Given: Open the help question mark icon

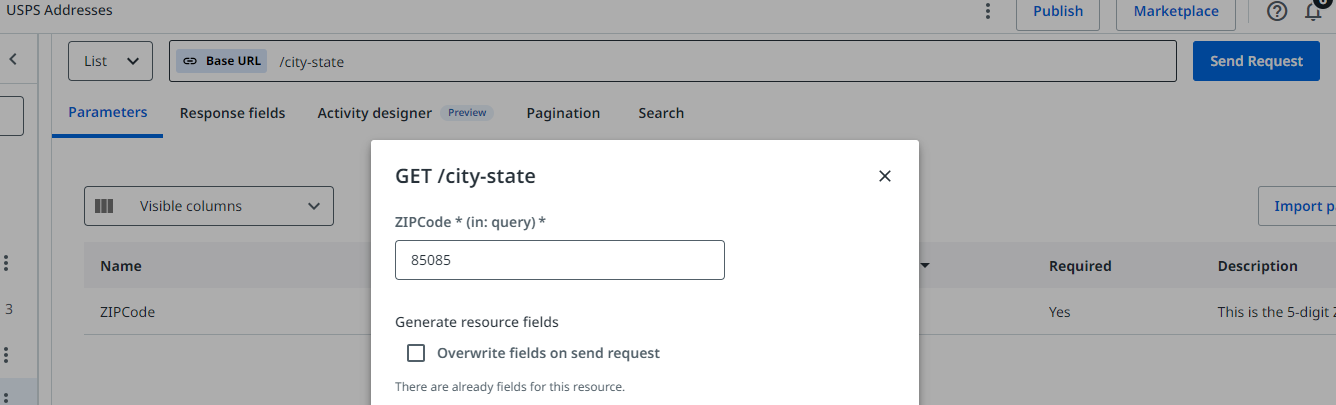Looking at the screenshot, I should (1277, 11).
